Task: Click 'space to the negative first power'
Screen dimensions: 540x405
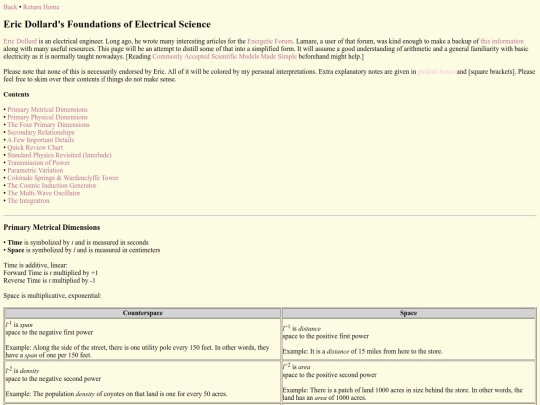Action: 49,332
